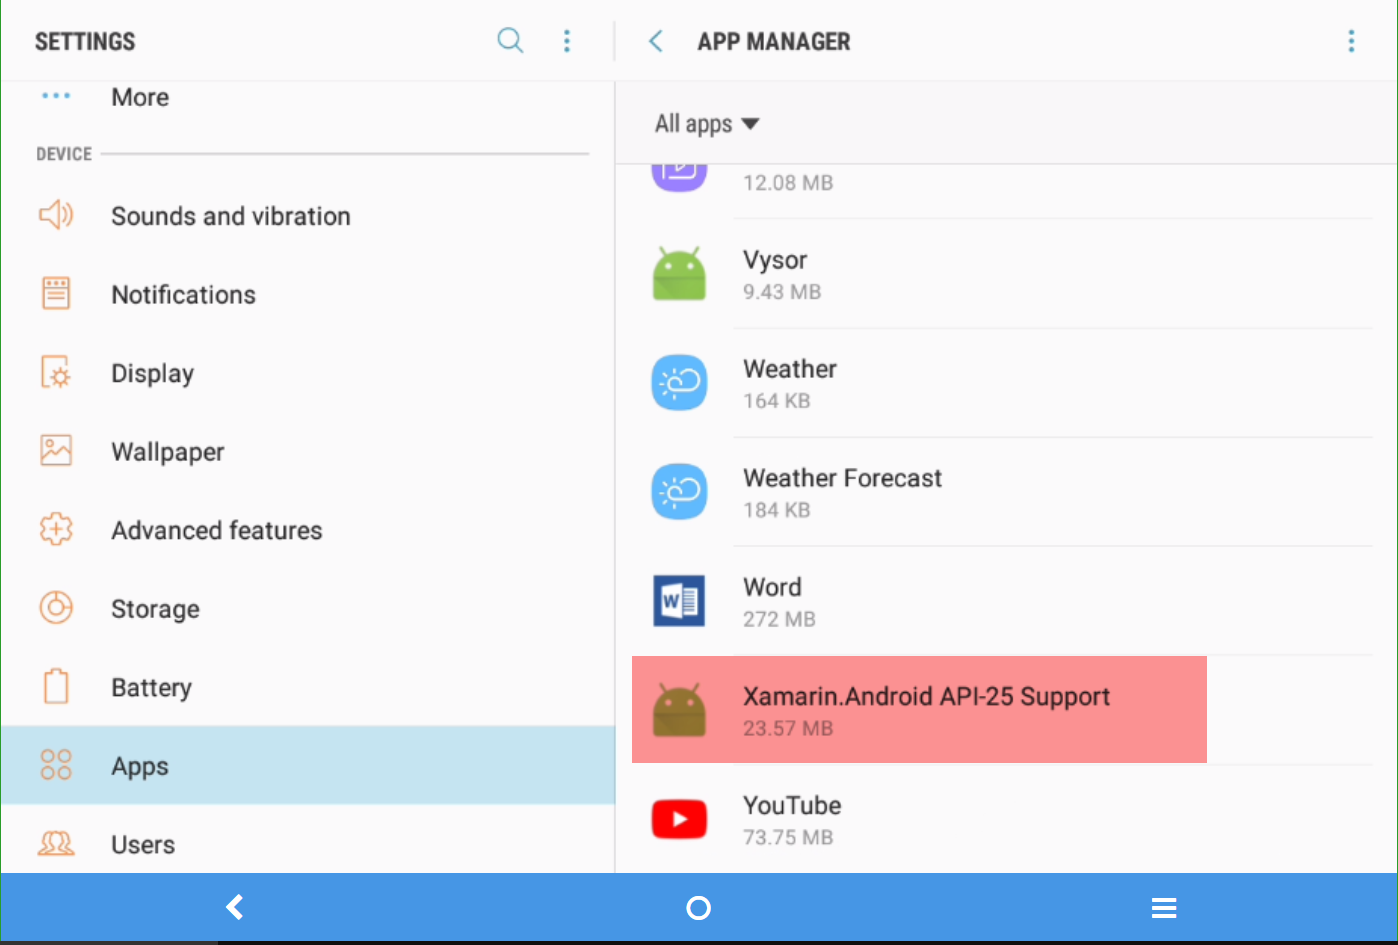The width and height of the screenshot is (1398, 945).
Task: Click the Wallpaper picture icon
Action: pyautogui.click(x=56, y=450)
